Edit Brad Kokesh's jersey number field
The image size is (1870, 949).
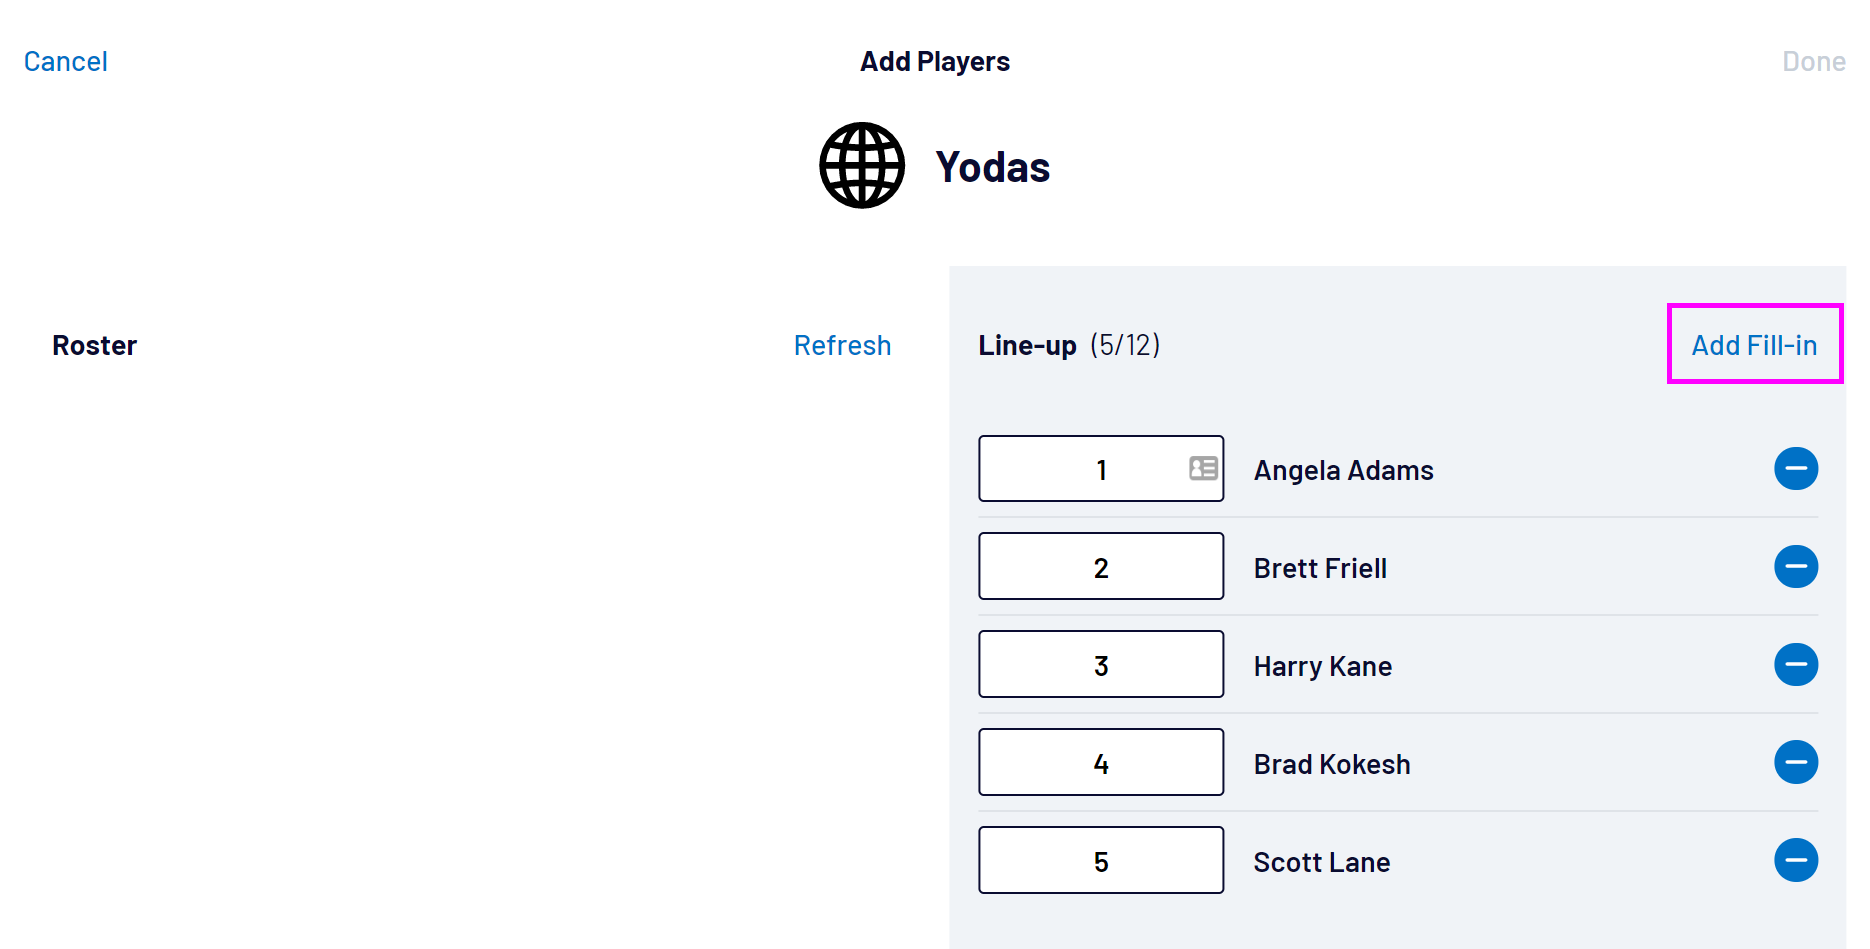pyautogui.click(x=1100, y=763)
